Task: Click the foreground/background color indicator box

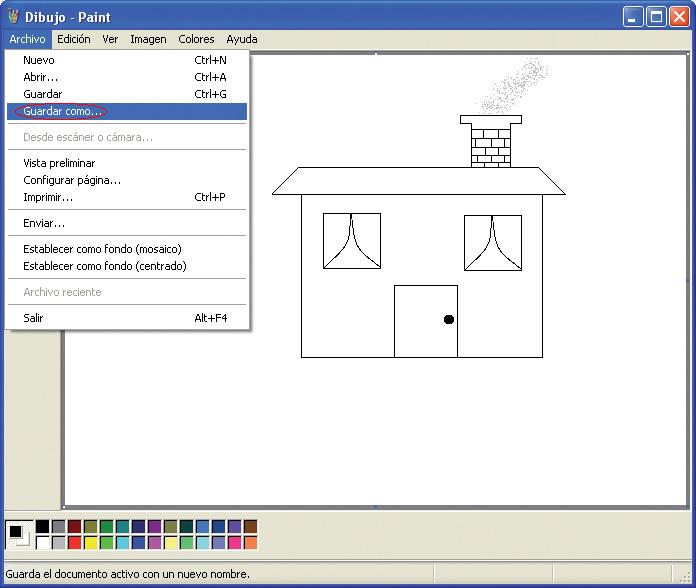Action: (x=19, y=534)
